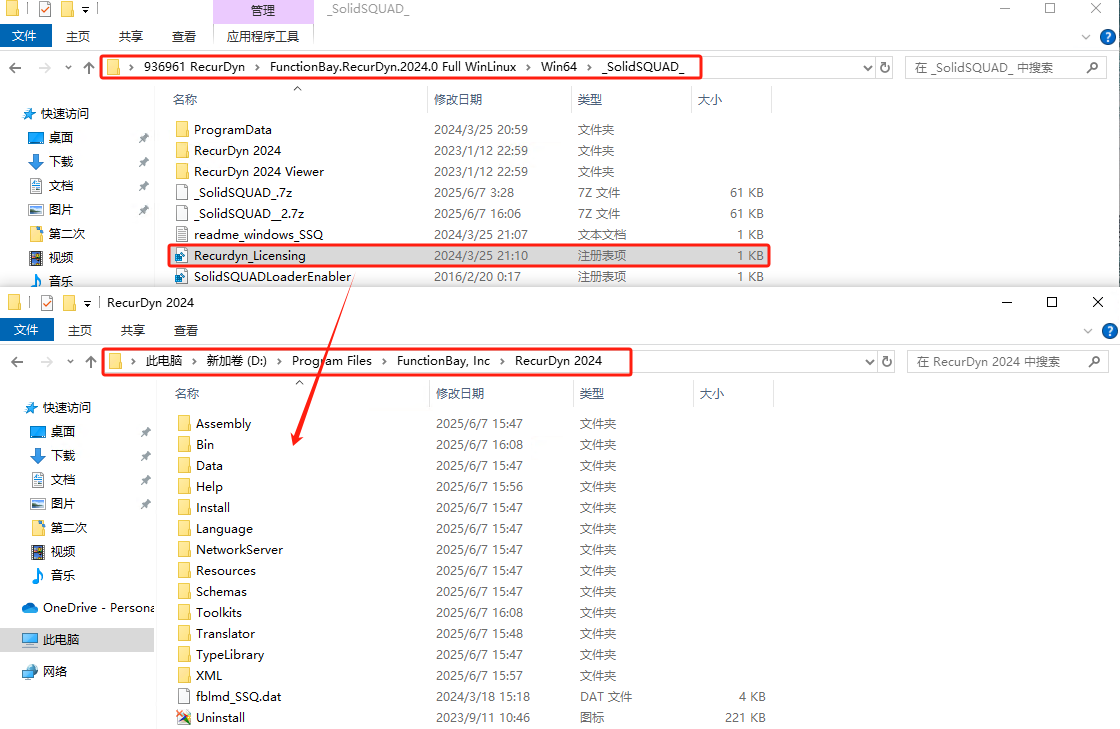The width and height of the screenshot is (1120, 729).
Task: Collapse the ribbon in RecurDyn 2024 window
Action: [1088, 331]
